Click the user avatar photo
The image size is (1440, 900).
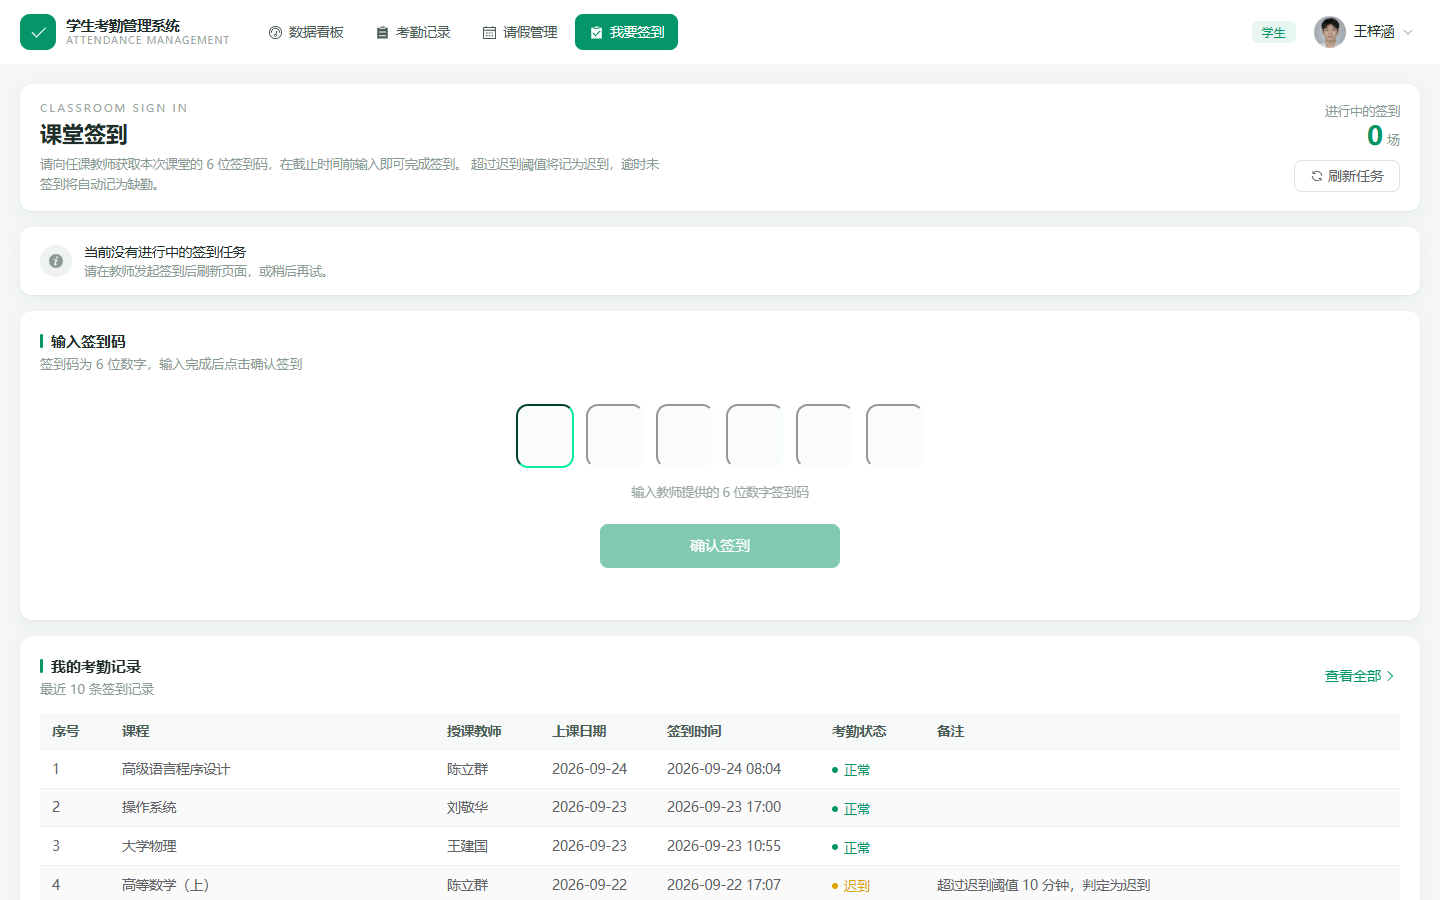pos(1330,32)
